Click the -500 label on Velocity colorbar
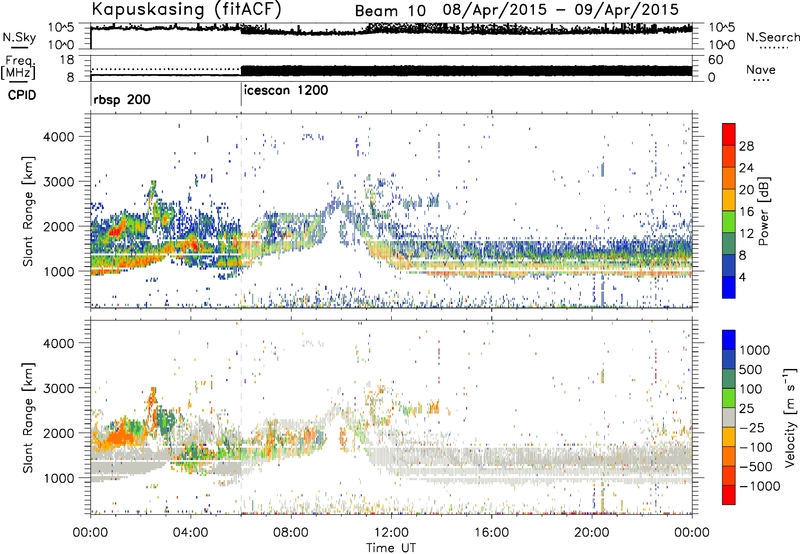The width and height of the screenshot is (800, 554). coord(756,467)
